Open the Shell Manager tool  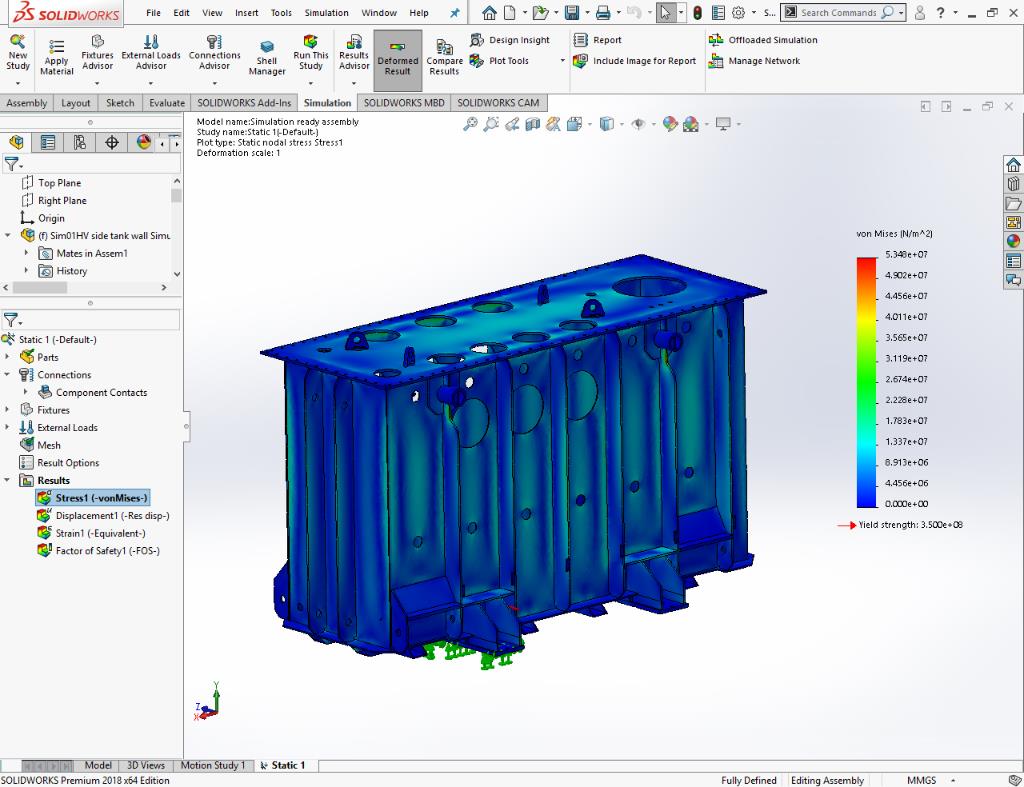pos(267,58)
